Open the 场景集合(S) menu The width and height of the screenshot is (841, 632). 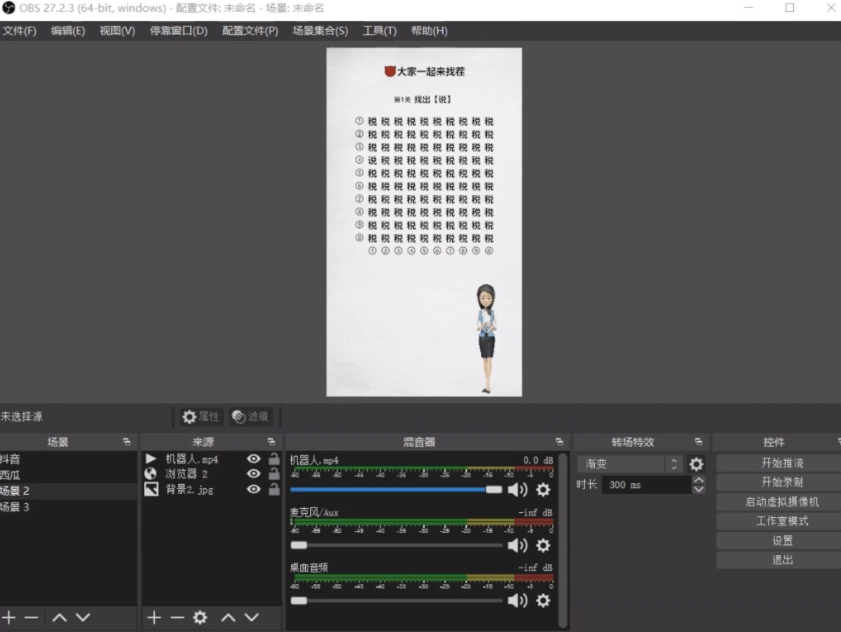pos(320,30)
